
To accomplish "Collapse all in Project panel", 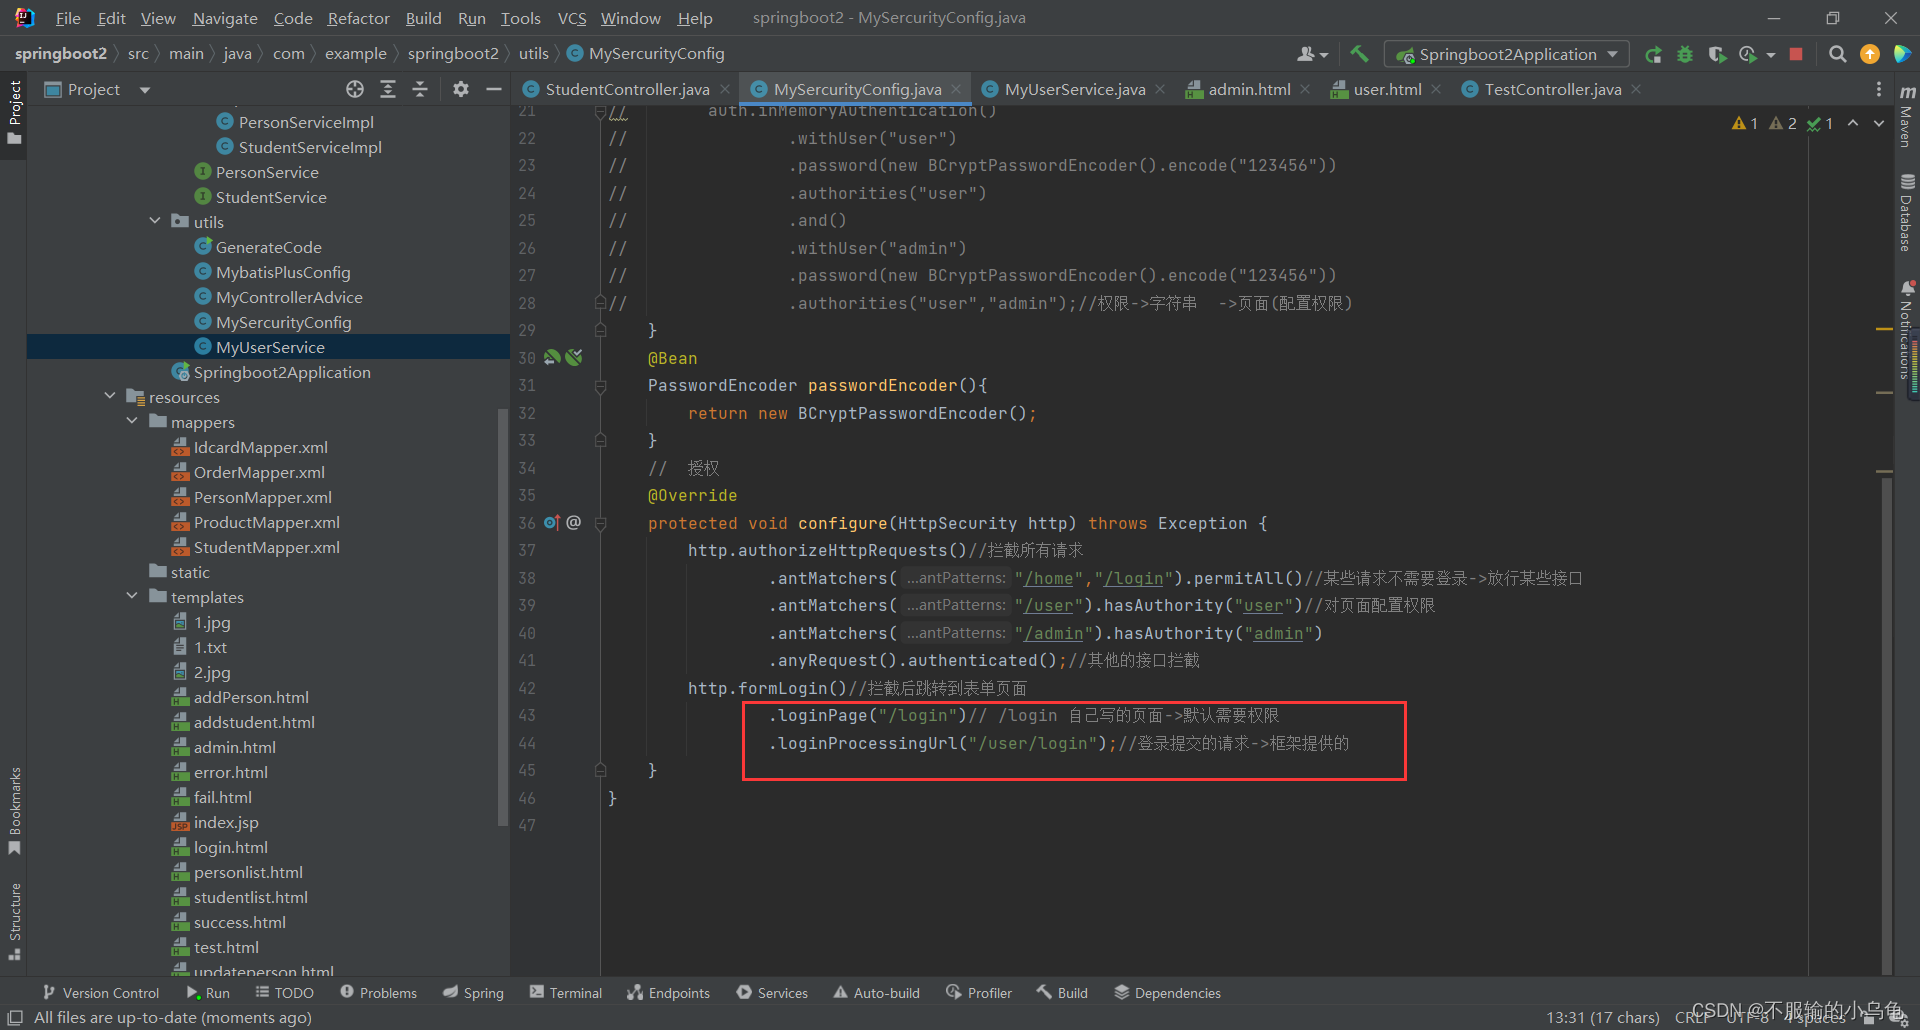I will 420,89.
